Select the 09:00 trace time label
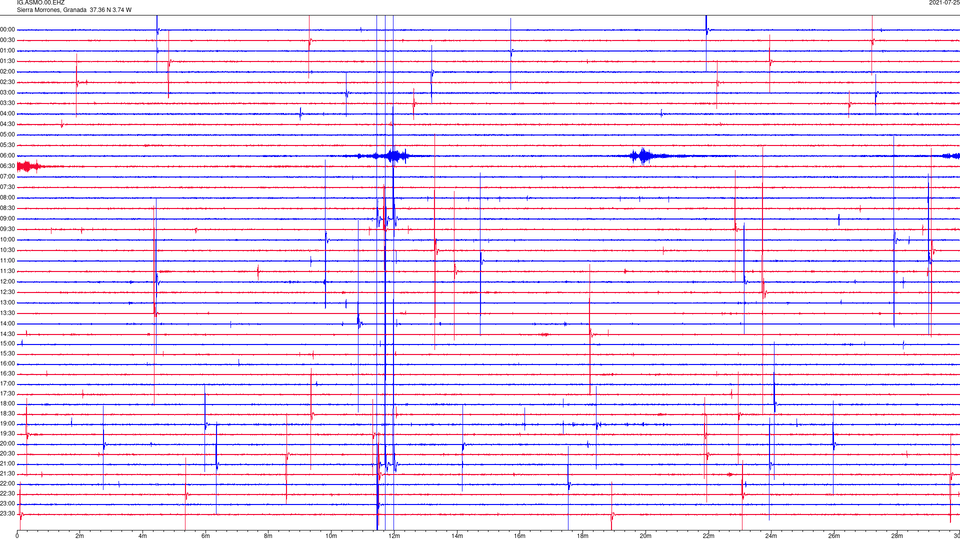Screen dimensions: 960x540 (8, 219)
